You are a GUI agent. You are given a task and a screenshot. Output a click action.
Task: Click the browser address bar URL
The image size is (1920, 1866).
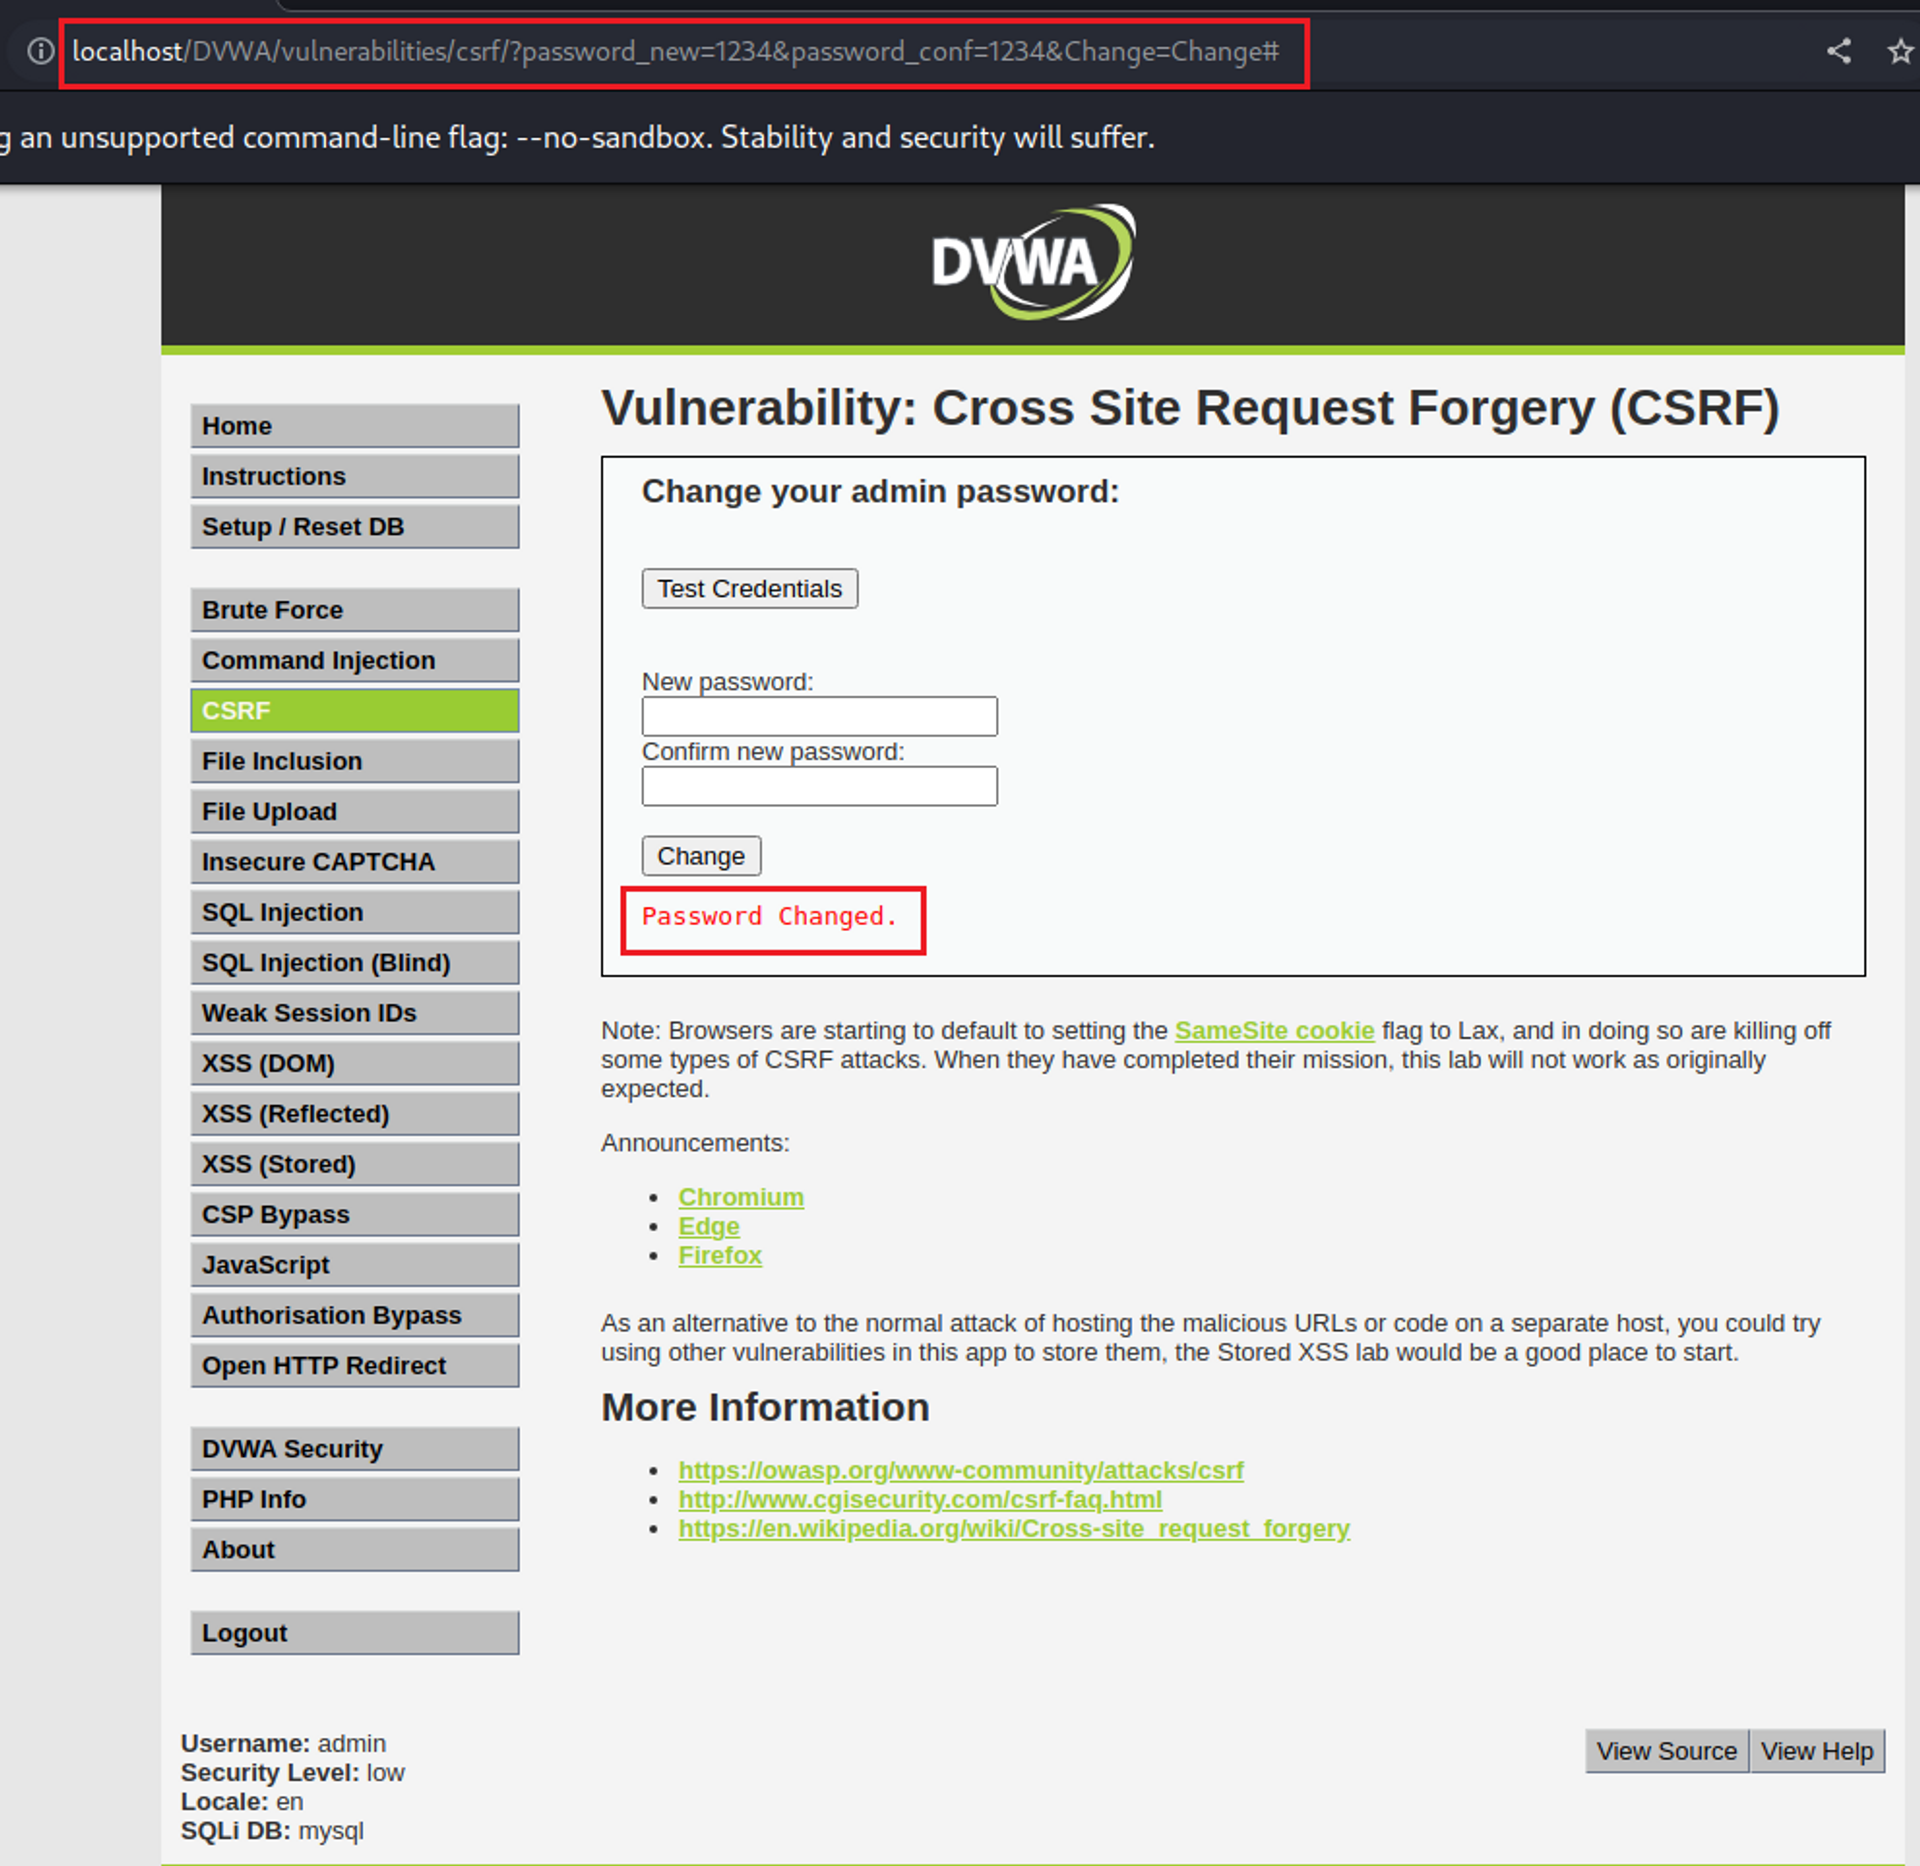pyautogui.click(x=675, y=51)
